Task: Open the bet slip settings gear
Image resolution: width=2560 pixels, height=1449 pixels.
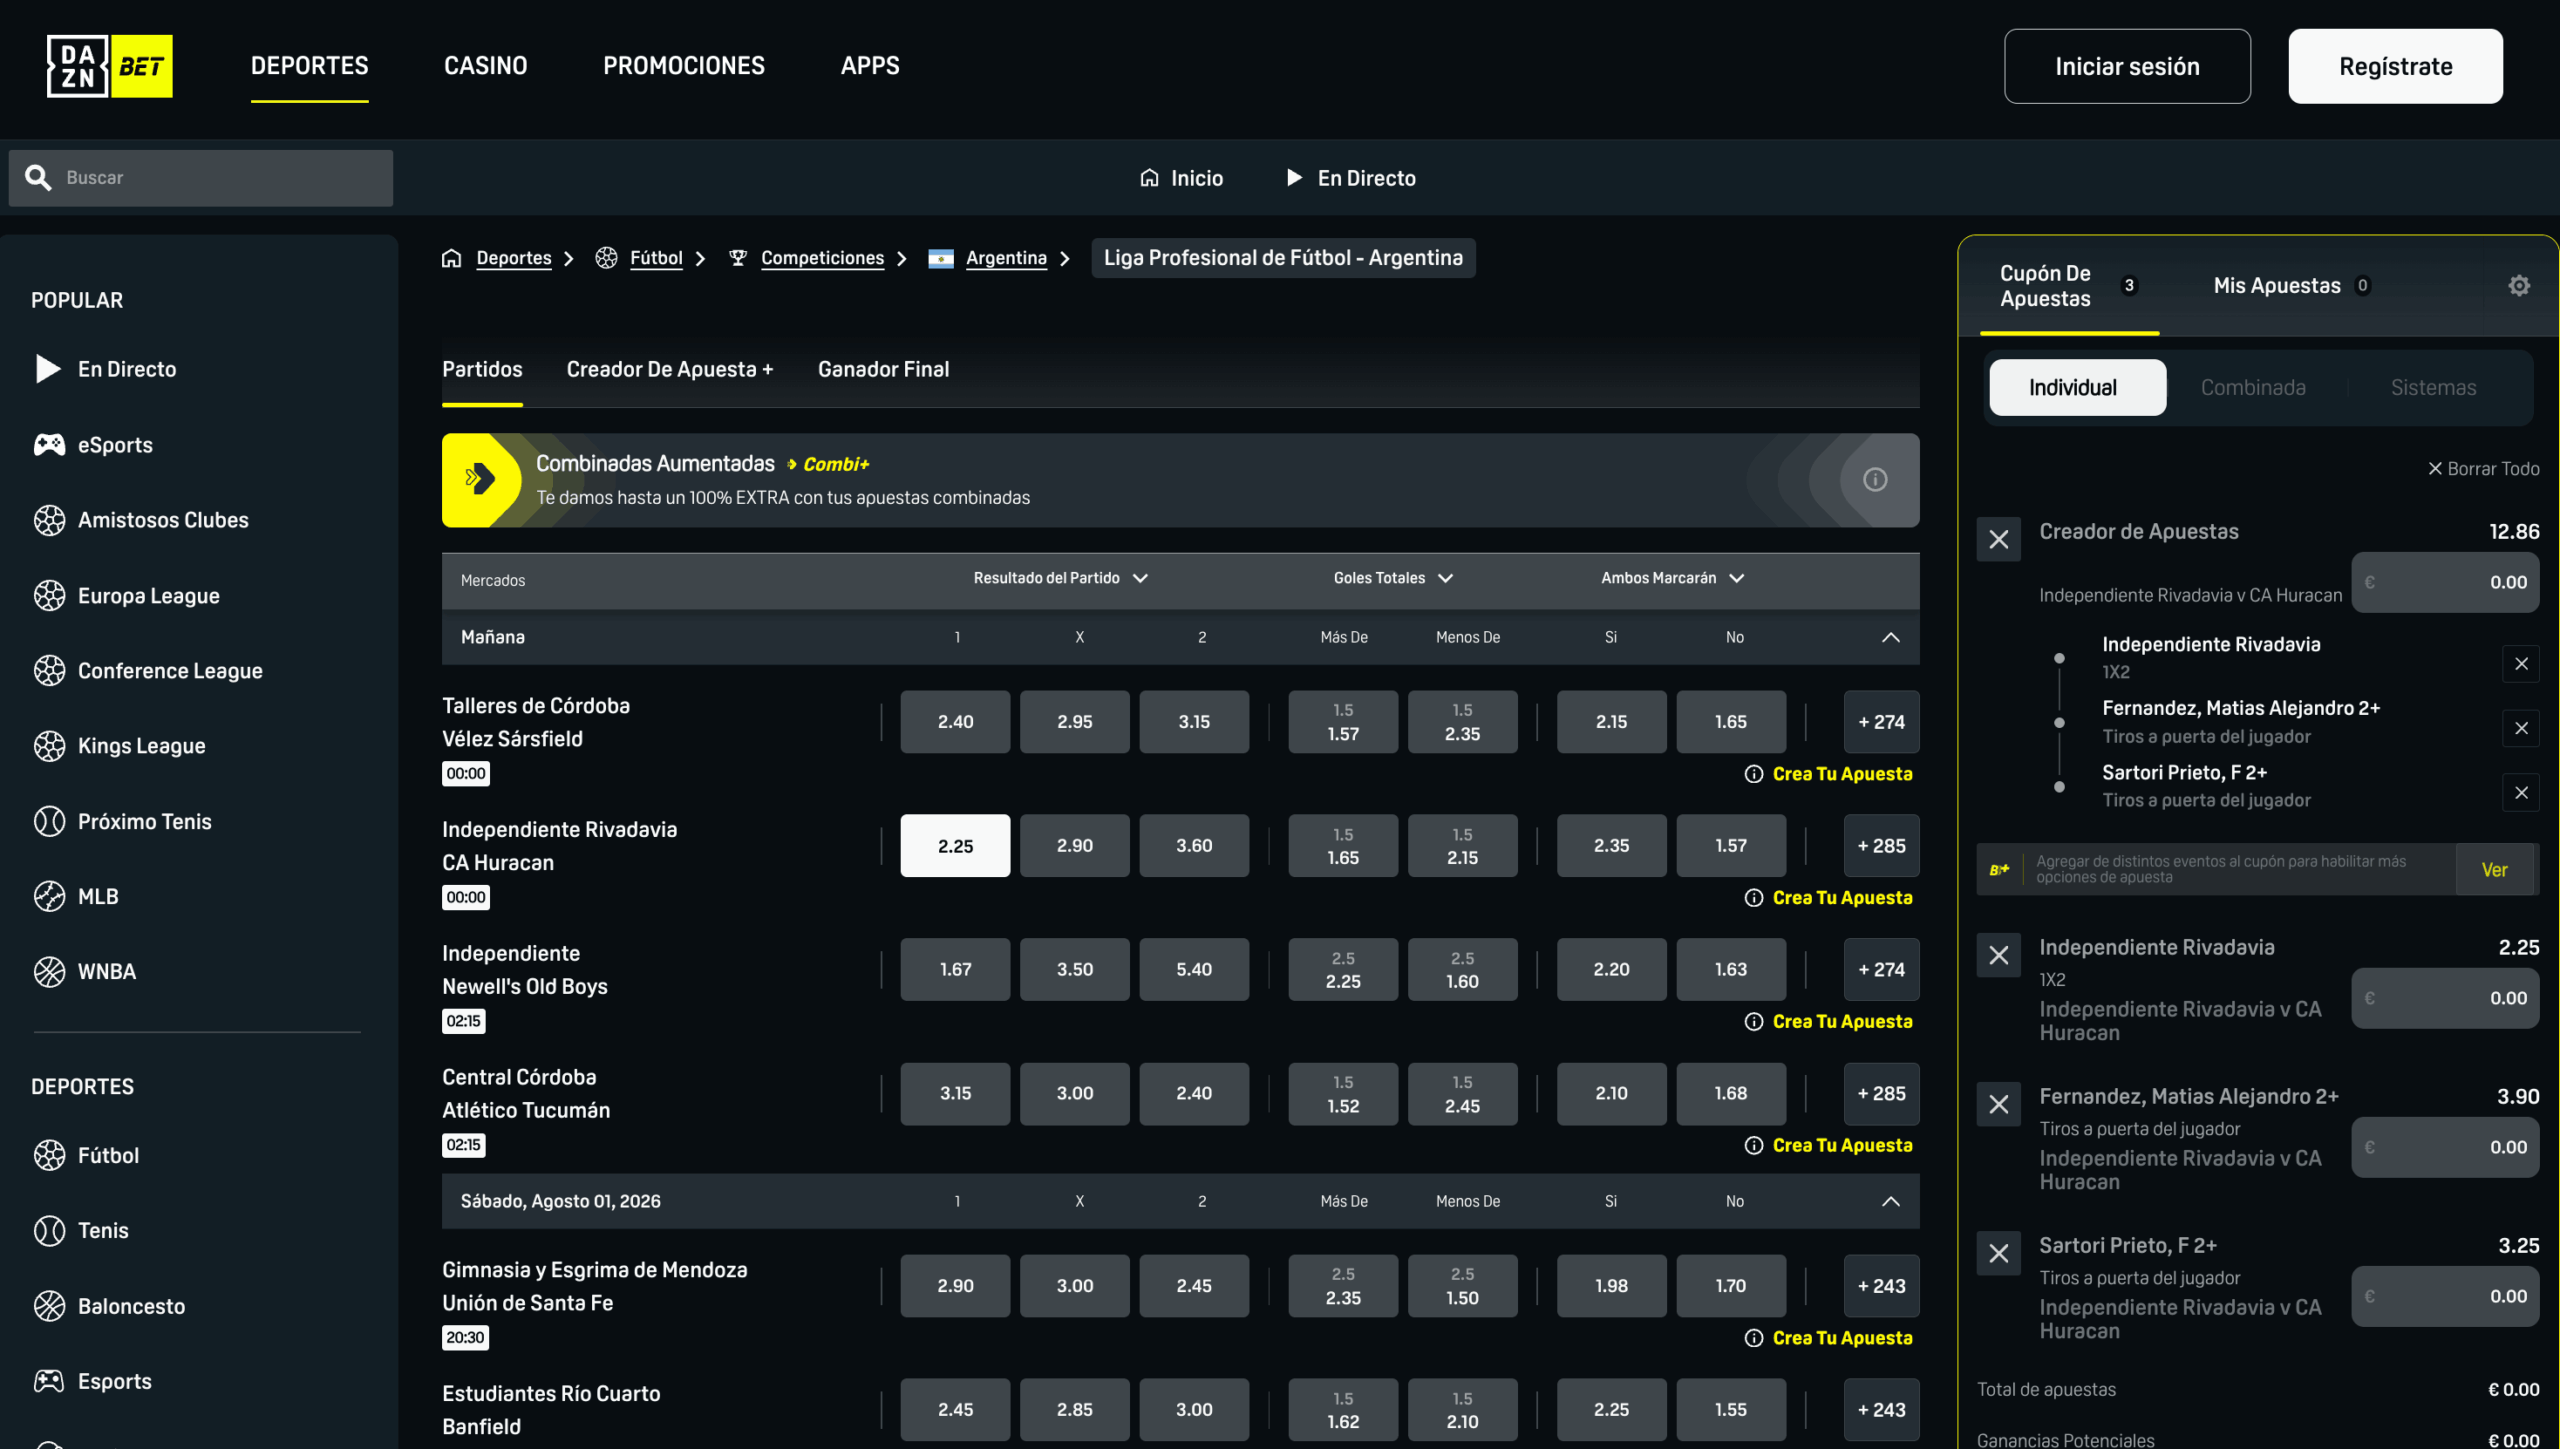Action: (x=2519, y=286)
